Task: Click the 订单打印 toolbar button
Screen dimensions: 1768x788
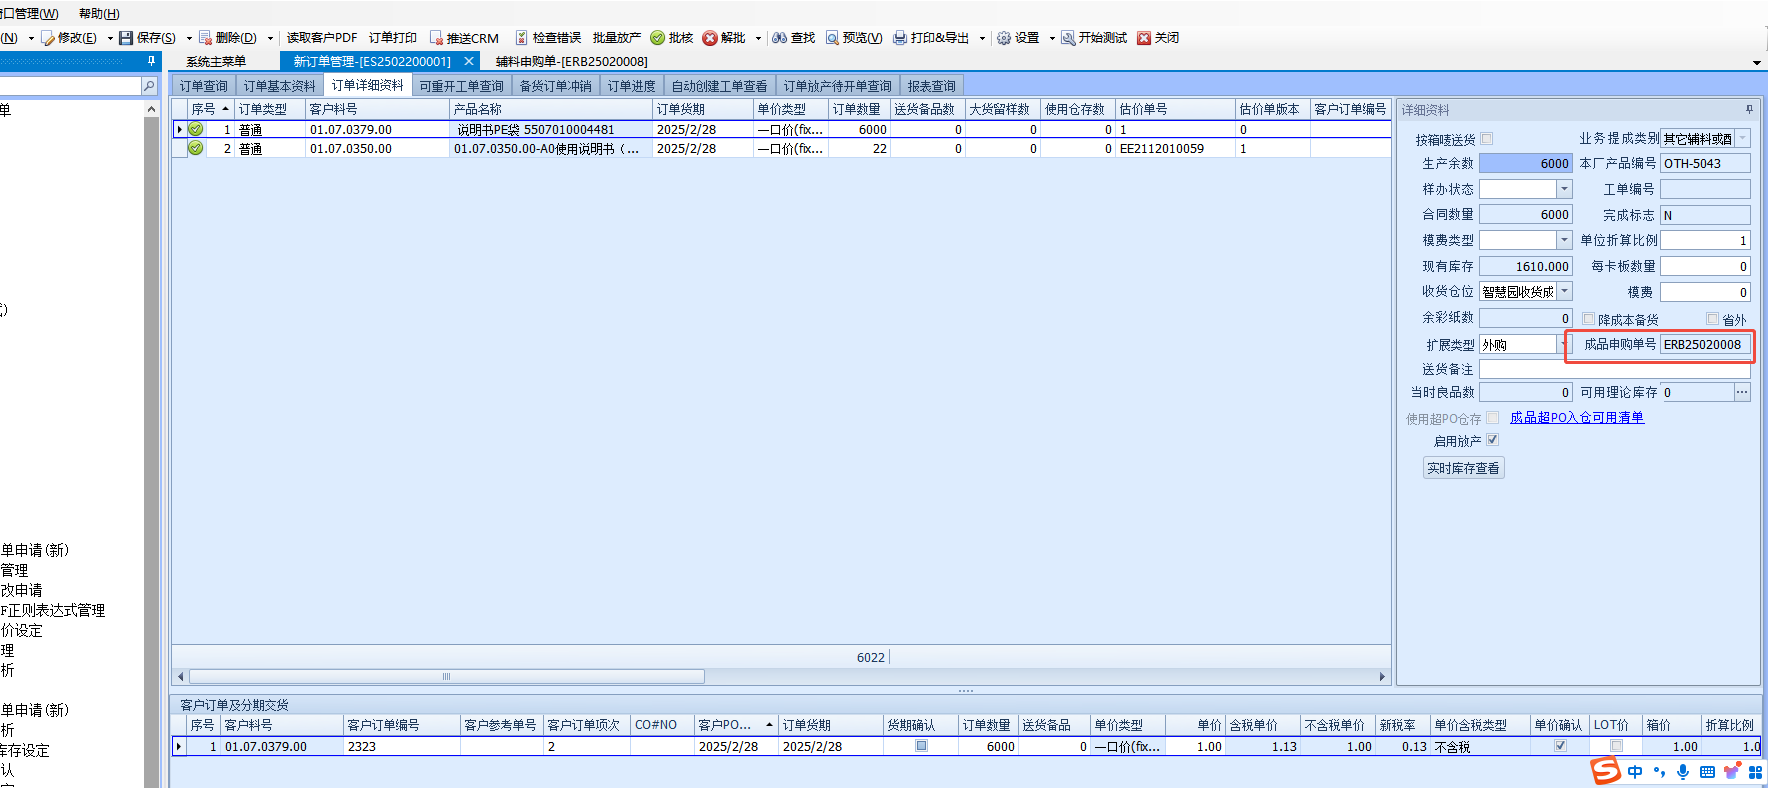Action: [x=393, y=38]
